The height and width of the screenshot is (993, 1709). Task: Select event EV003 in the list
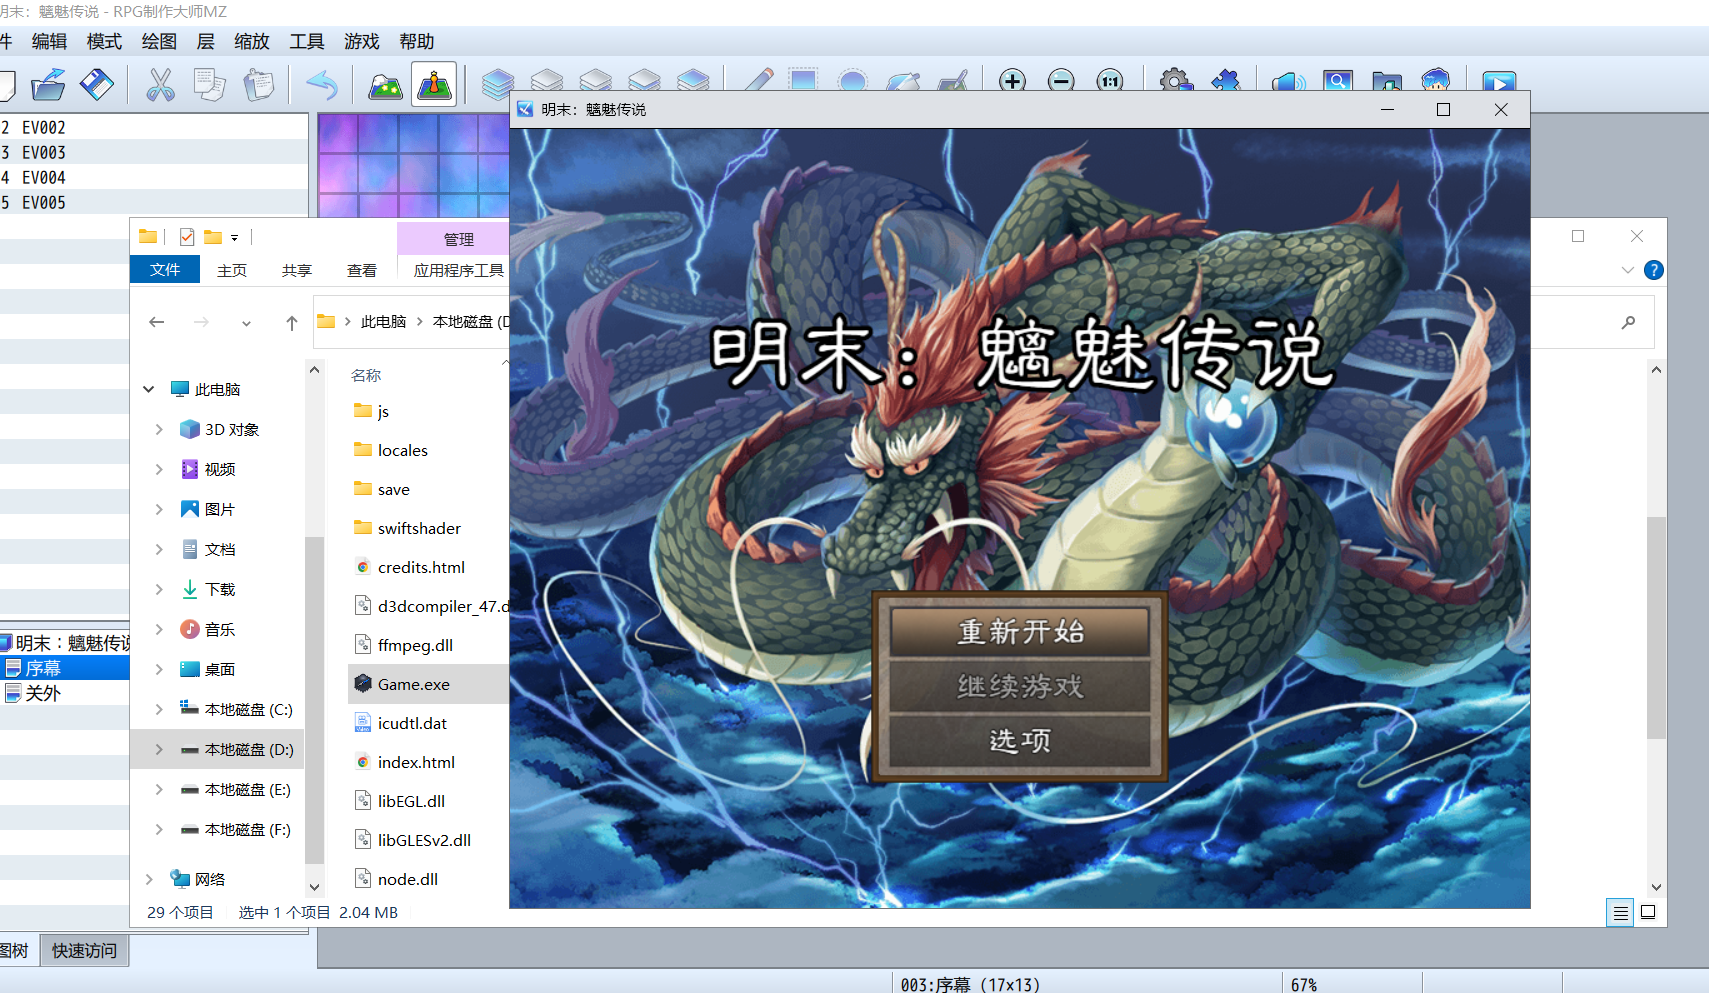(x=44, y=152)
